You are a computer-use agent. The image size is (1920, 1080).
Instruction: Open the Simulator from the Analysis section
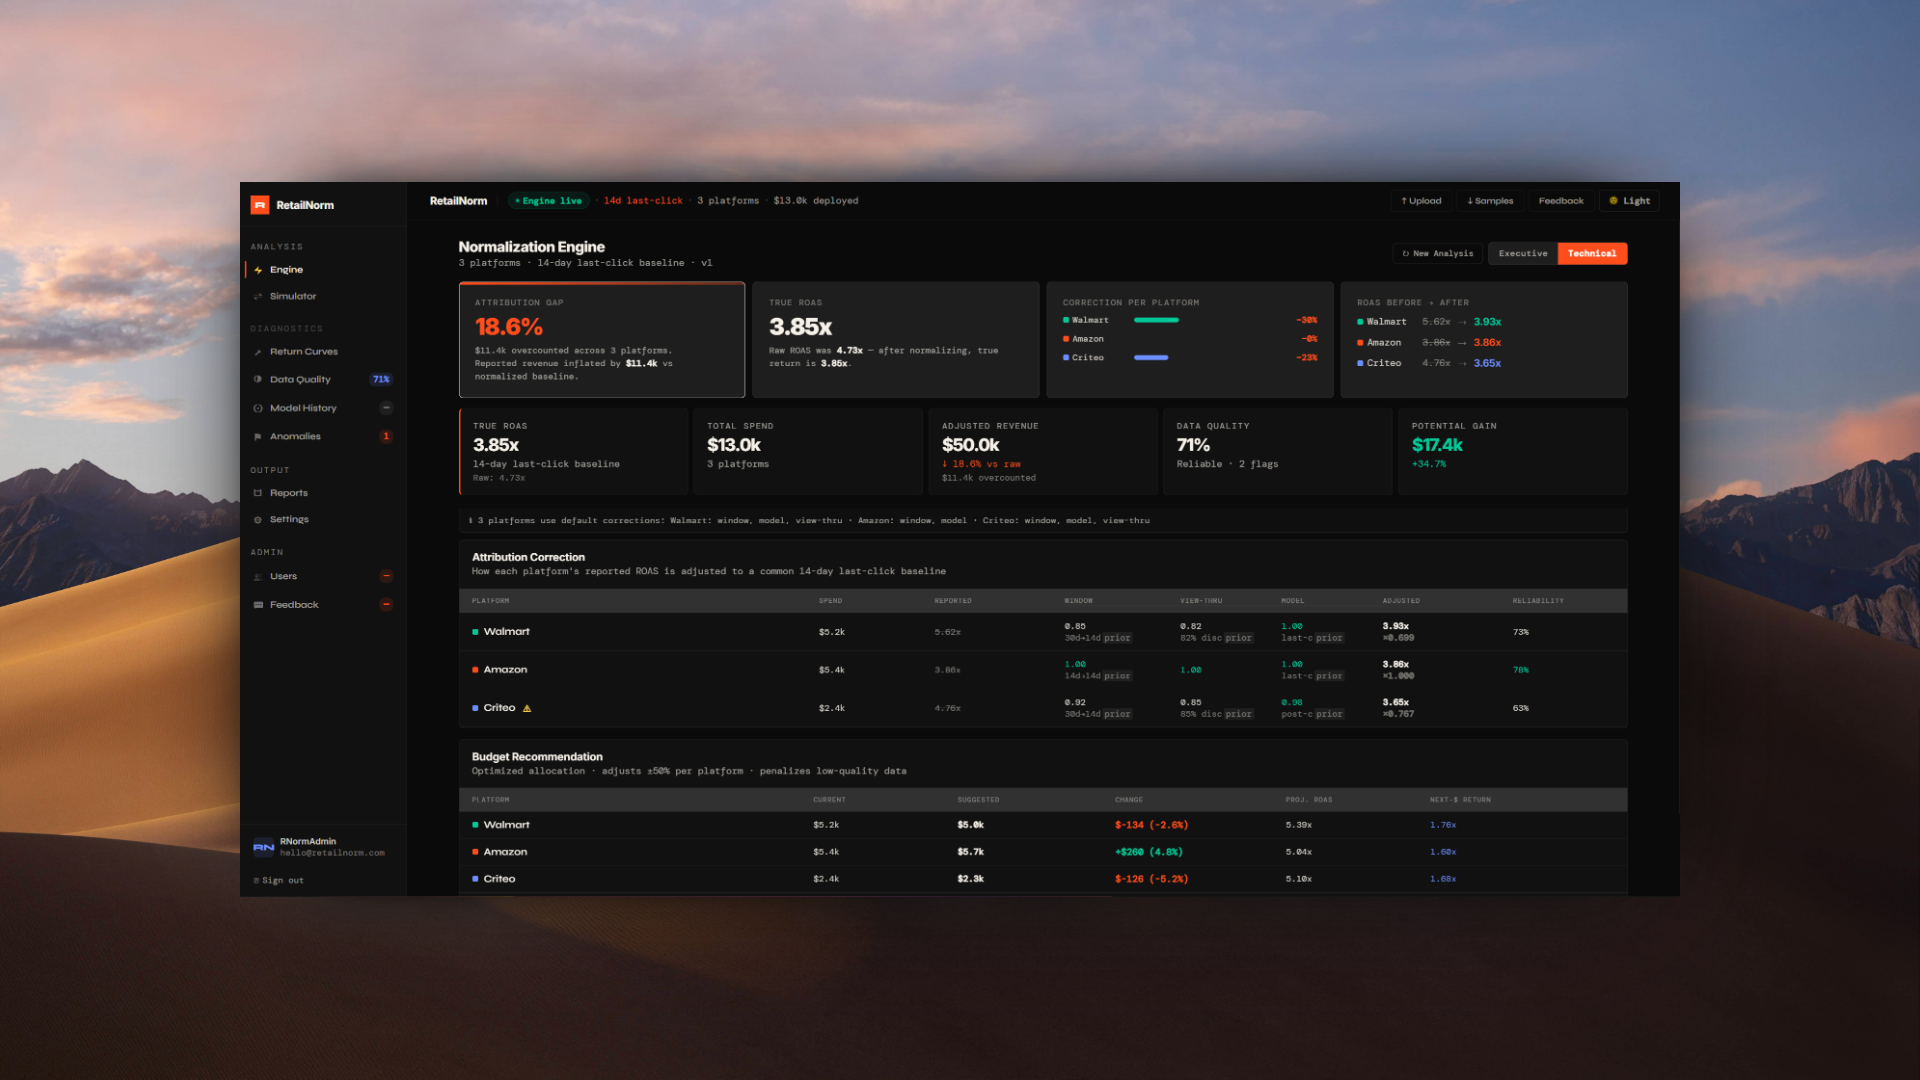click(x=292, y=296)
